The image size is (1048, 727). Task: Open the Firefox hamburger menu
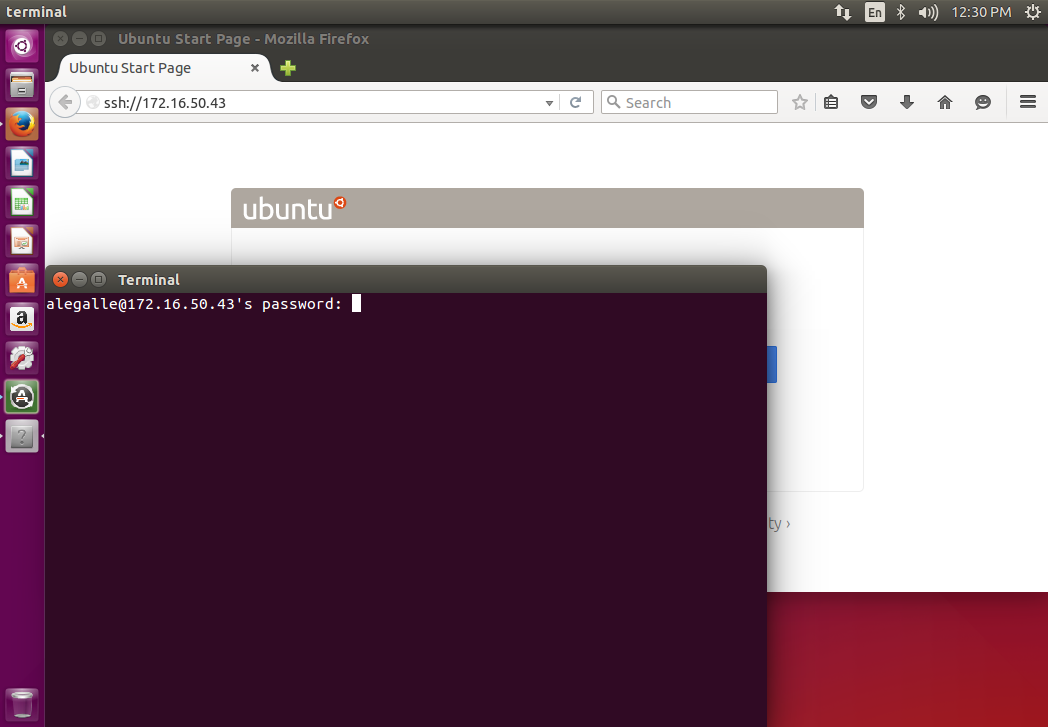[1027, 101]
